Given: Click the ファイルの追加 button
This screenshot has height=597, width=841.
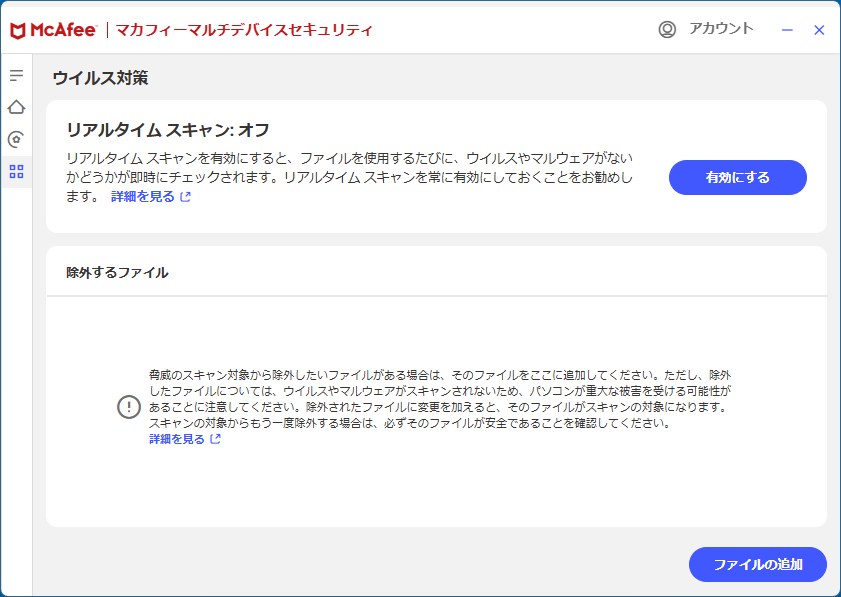Looking at the screenshot, I should [x=757, y=564].
